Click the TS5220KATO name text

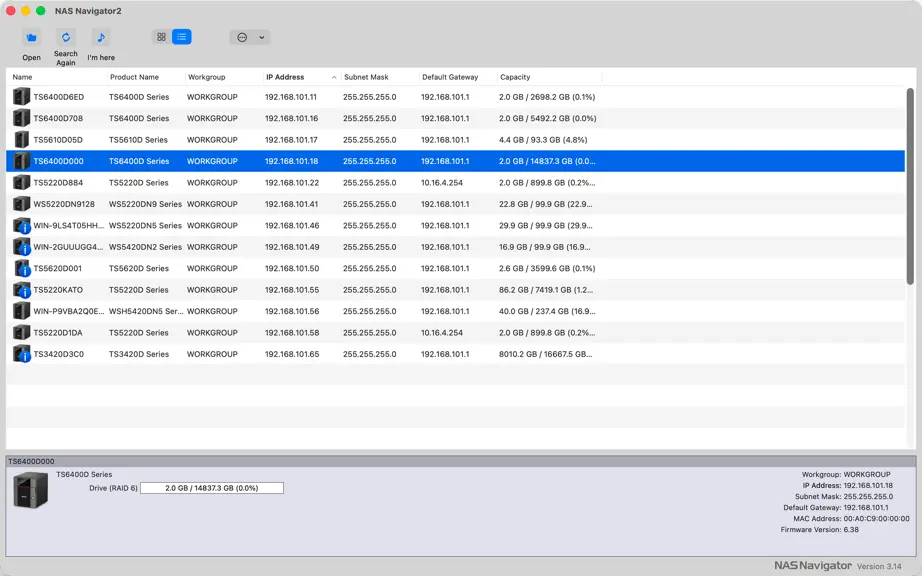pyautogui.click(x=58, y=290)
